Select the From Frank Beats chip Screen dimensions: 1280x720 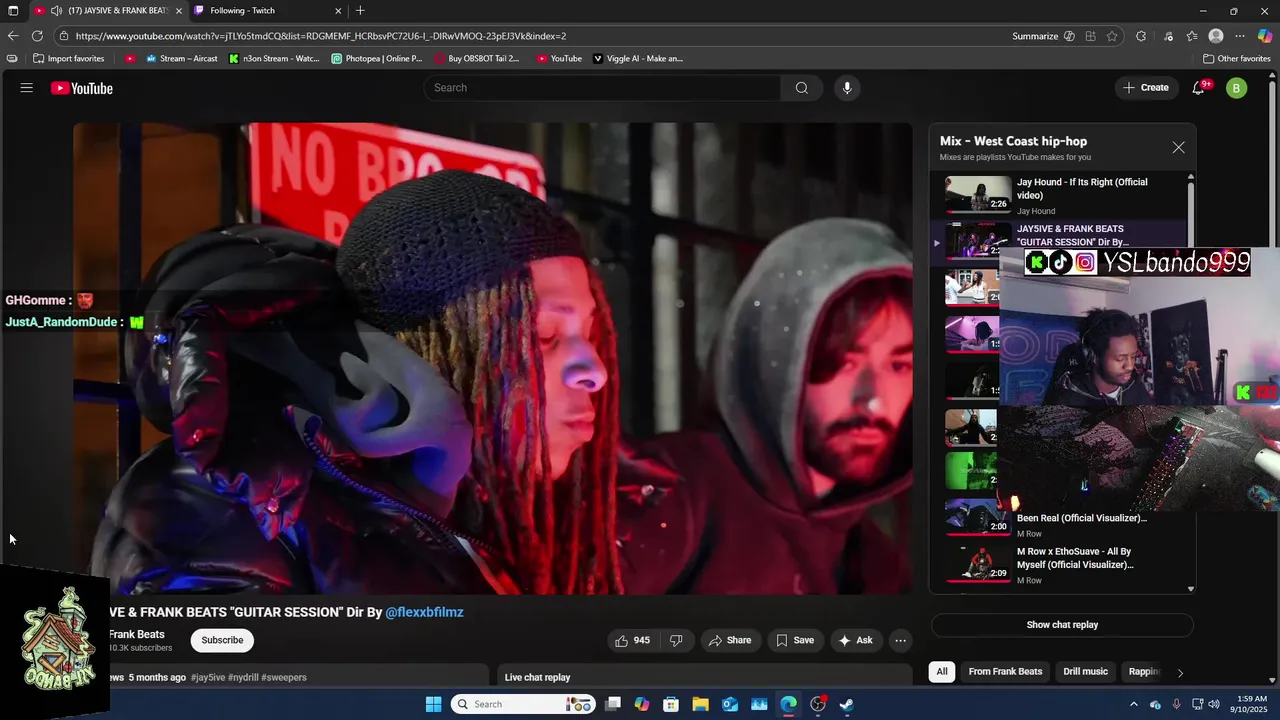tap(1005, 672)
